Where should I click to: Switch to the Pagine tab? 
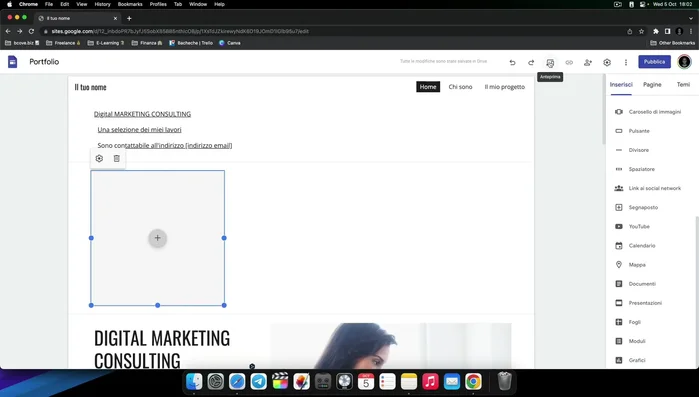(x=652, y=85)
